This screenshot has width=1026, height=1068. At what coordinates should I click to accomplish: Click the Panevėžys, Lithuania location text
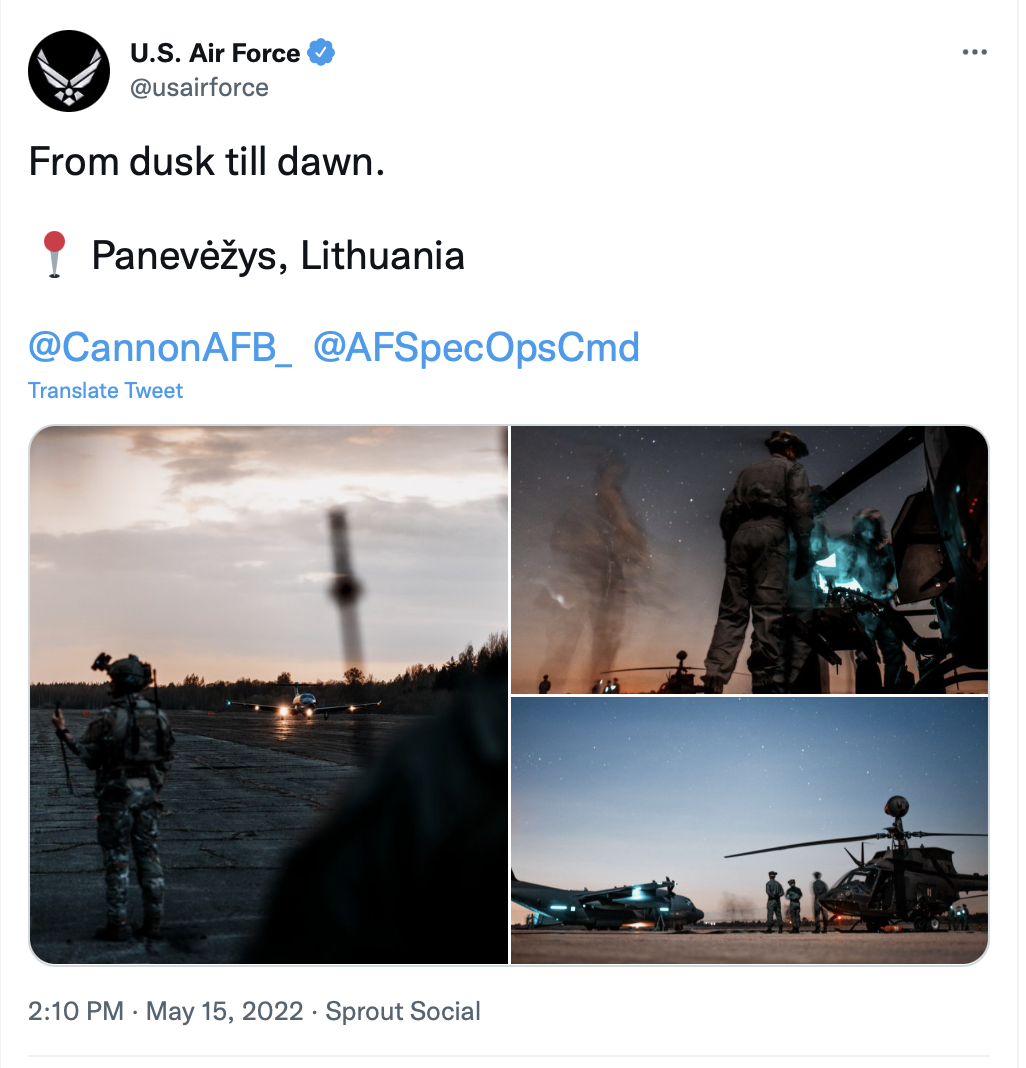point(278,256)
